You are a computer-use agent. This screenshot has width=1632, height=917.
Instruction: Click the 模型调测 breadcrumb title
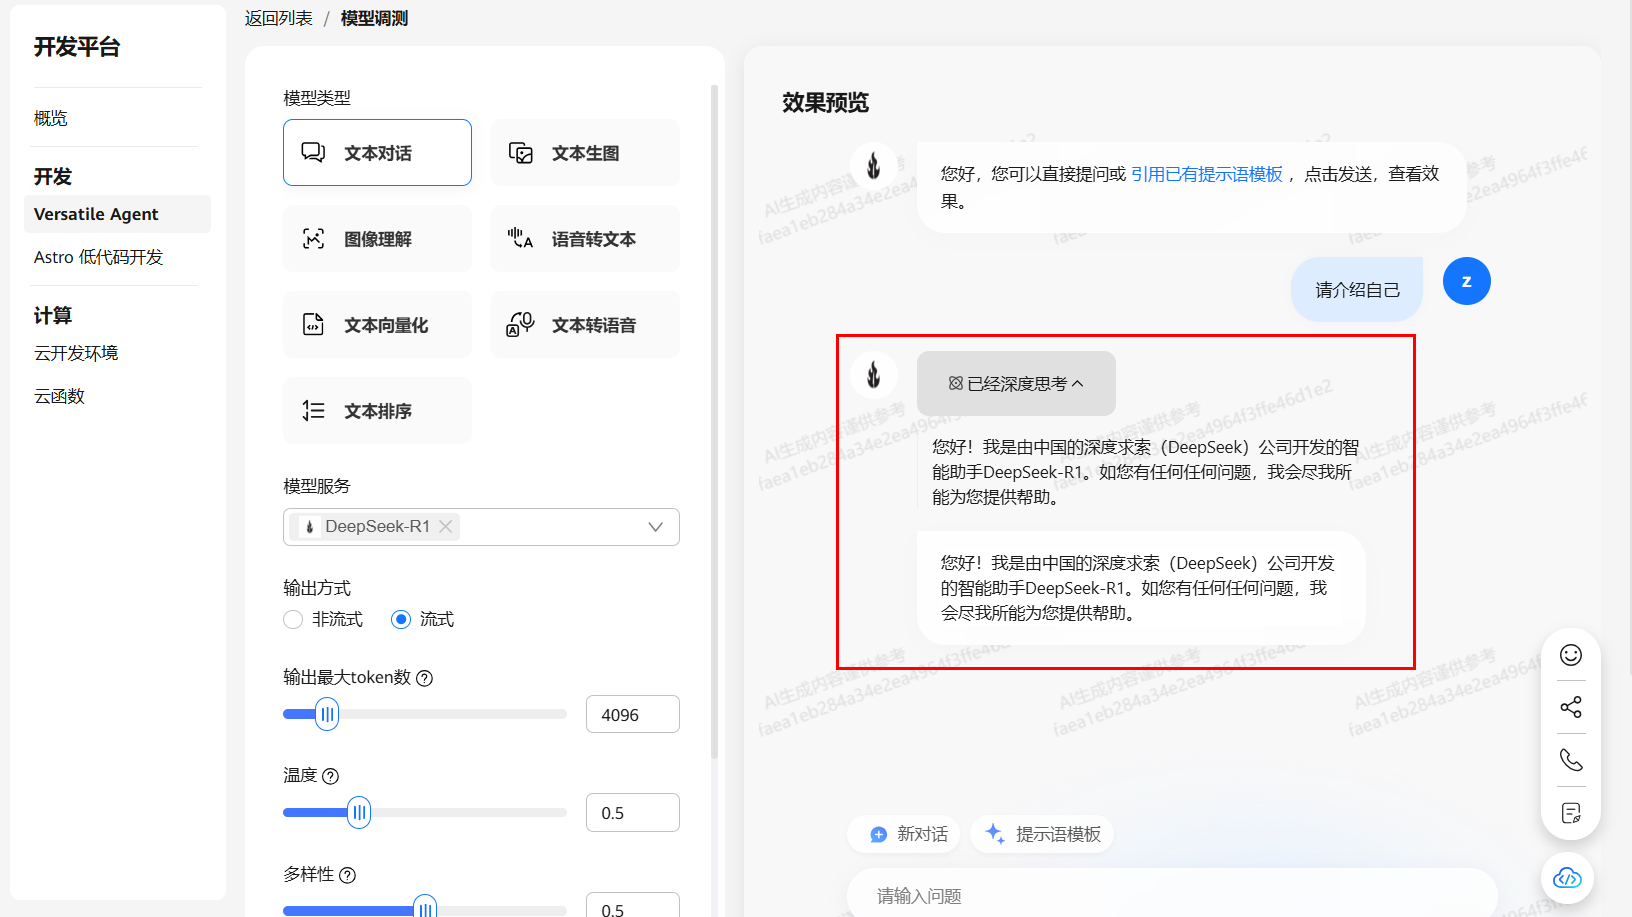(x=374, y=18)
